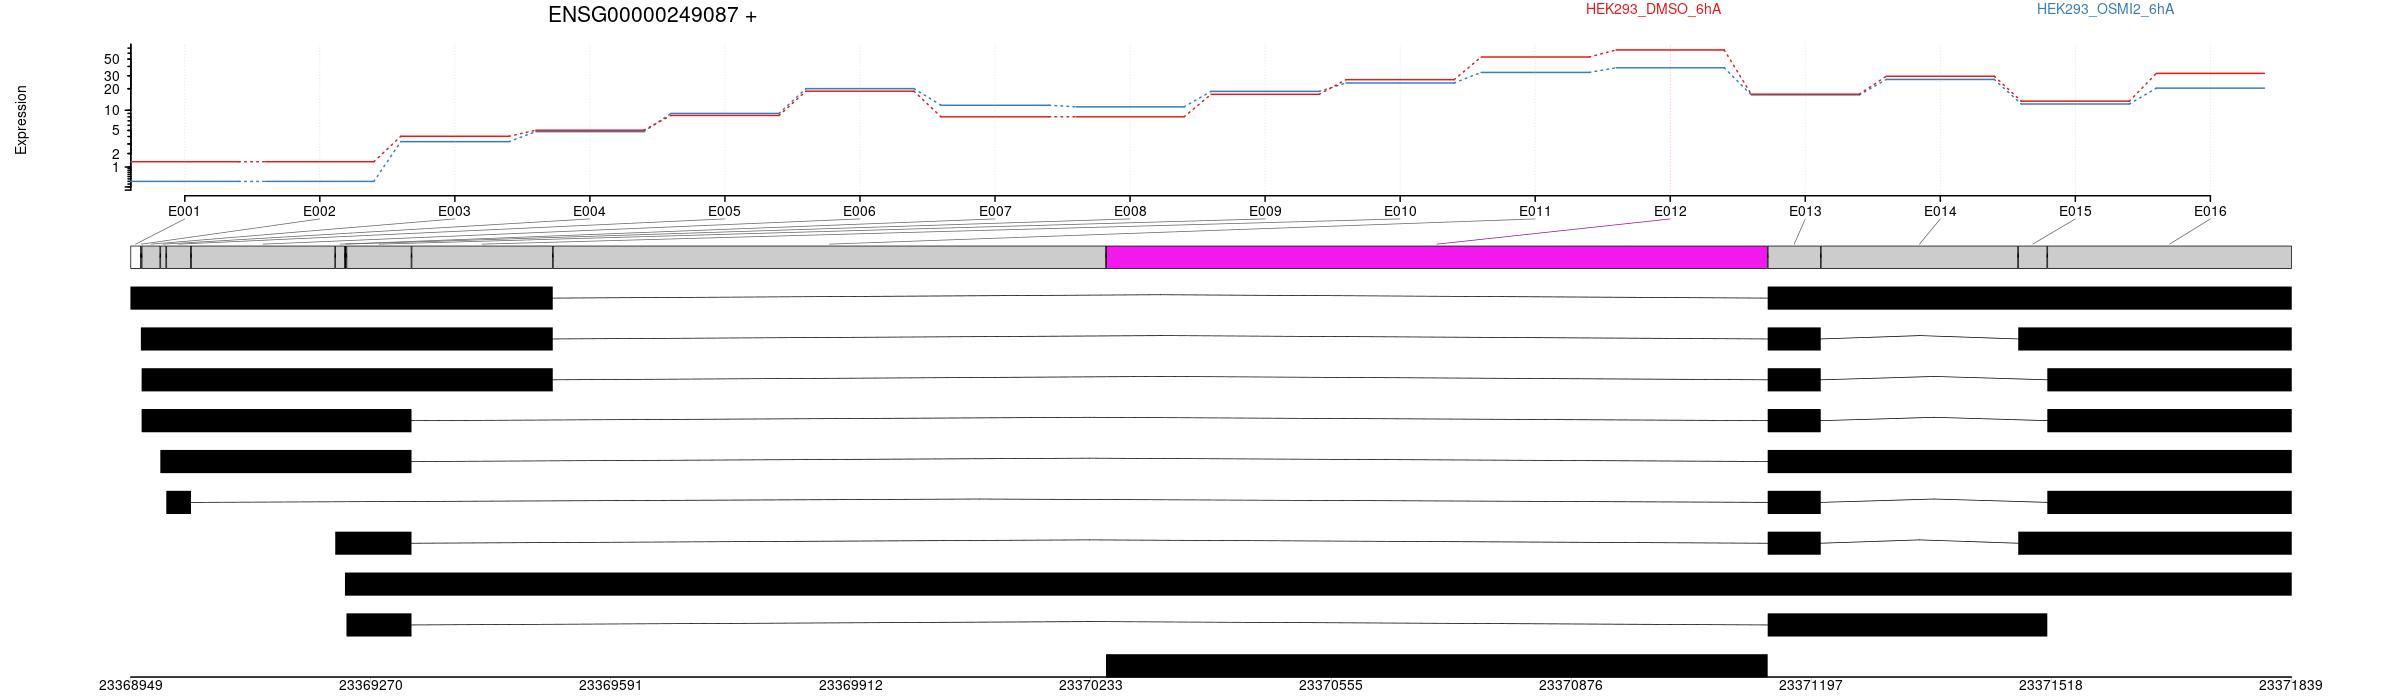Select the HEK293_DMSO_6hA legend label
2400x700 pixels.
[x=1653, y=9]
